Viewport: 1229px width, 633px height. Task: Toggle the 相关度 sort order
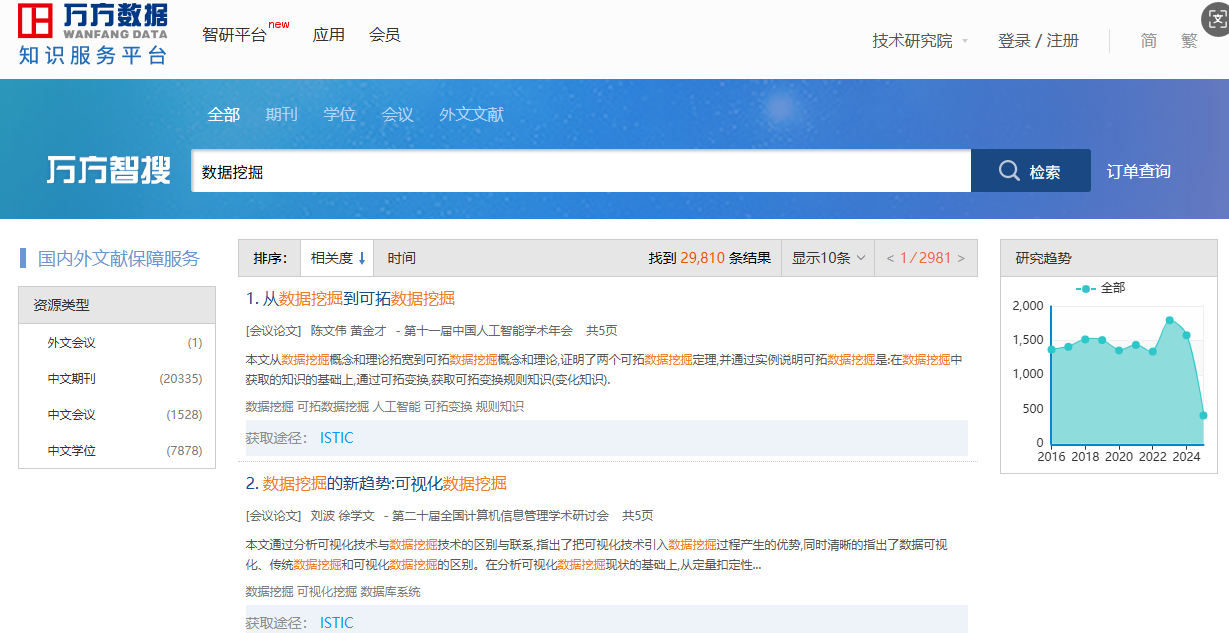pyautogui.click(x=338, y=258)
